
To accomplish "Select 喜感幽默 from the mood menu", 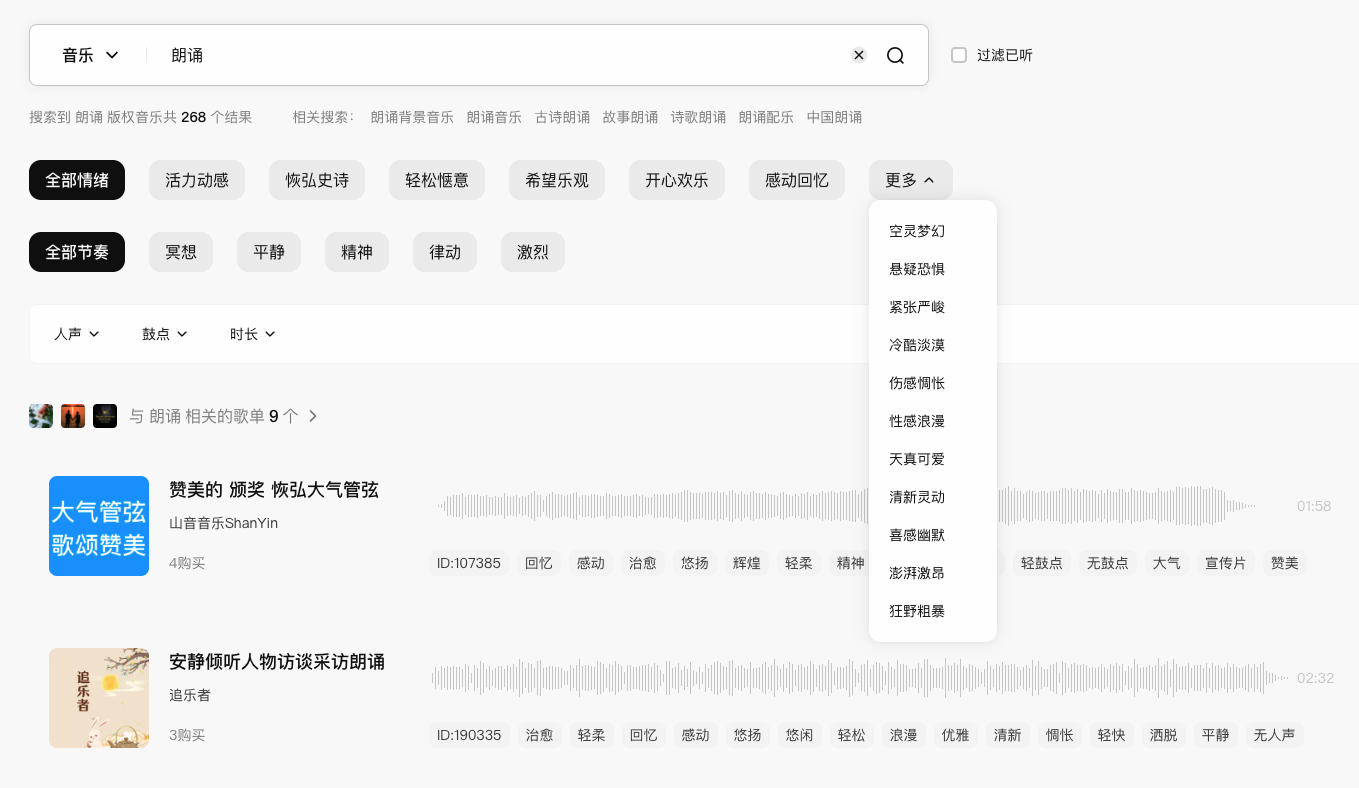I will [917, 535].
